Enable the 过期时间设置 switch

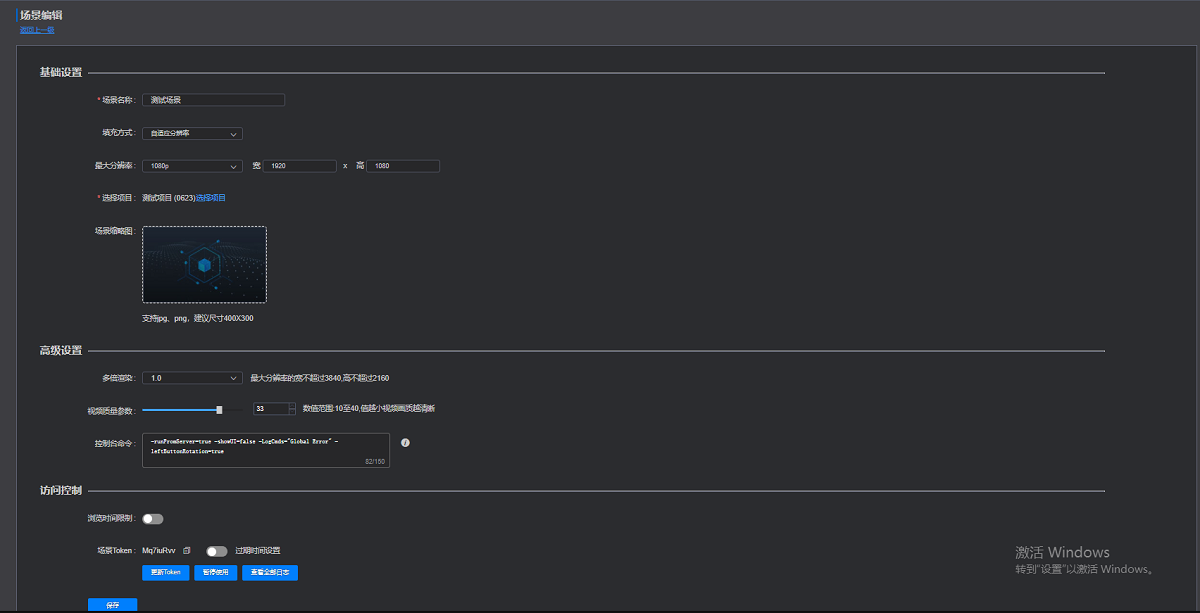click(x=216, y=551)
